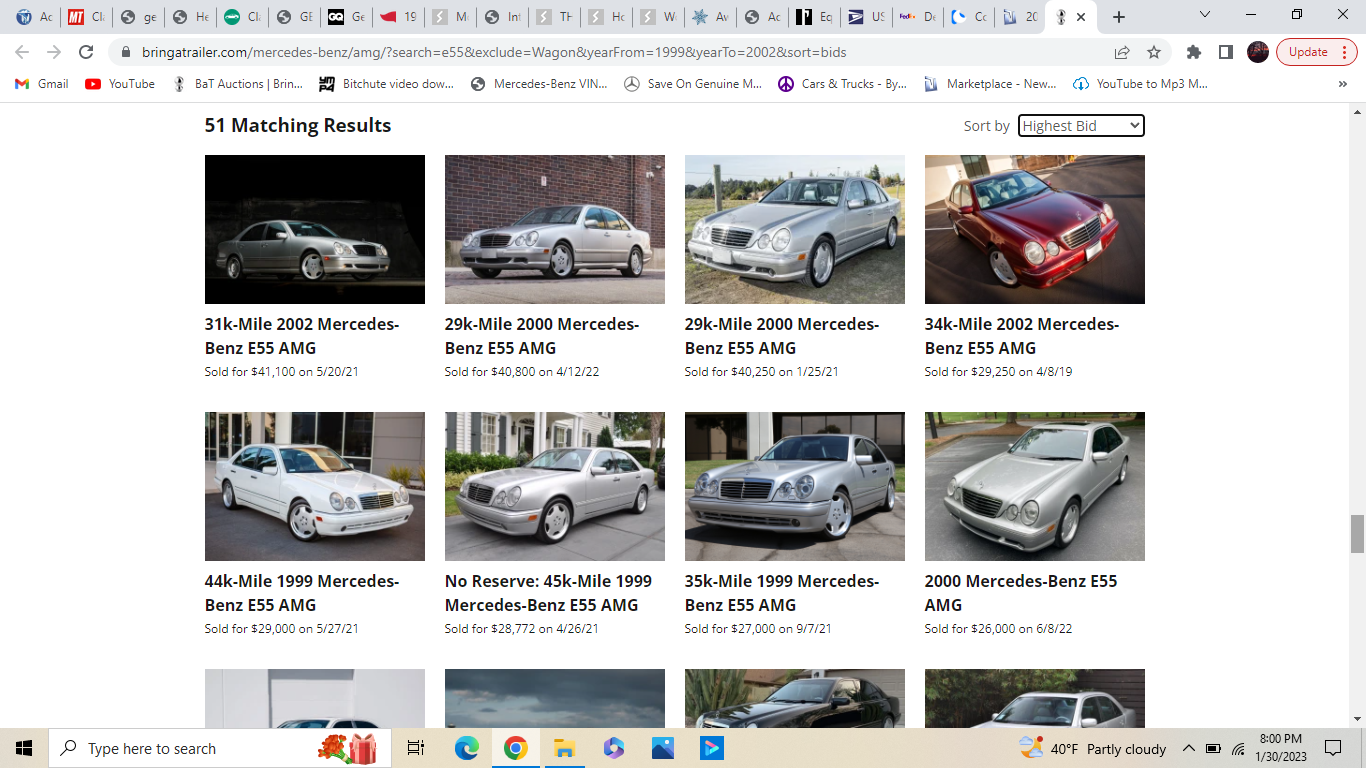Open the Marketplace bookmark
This screenshot has width=1366, height=768.
click(990, 84)
